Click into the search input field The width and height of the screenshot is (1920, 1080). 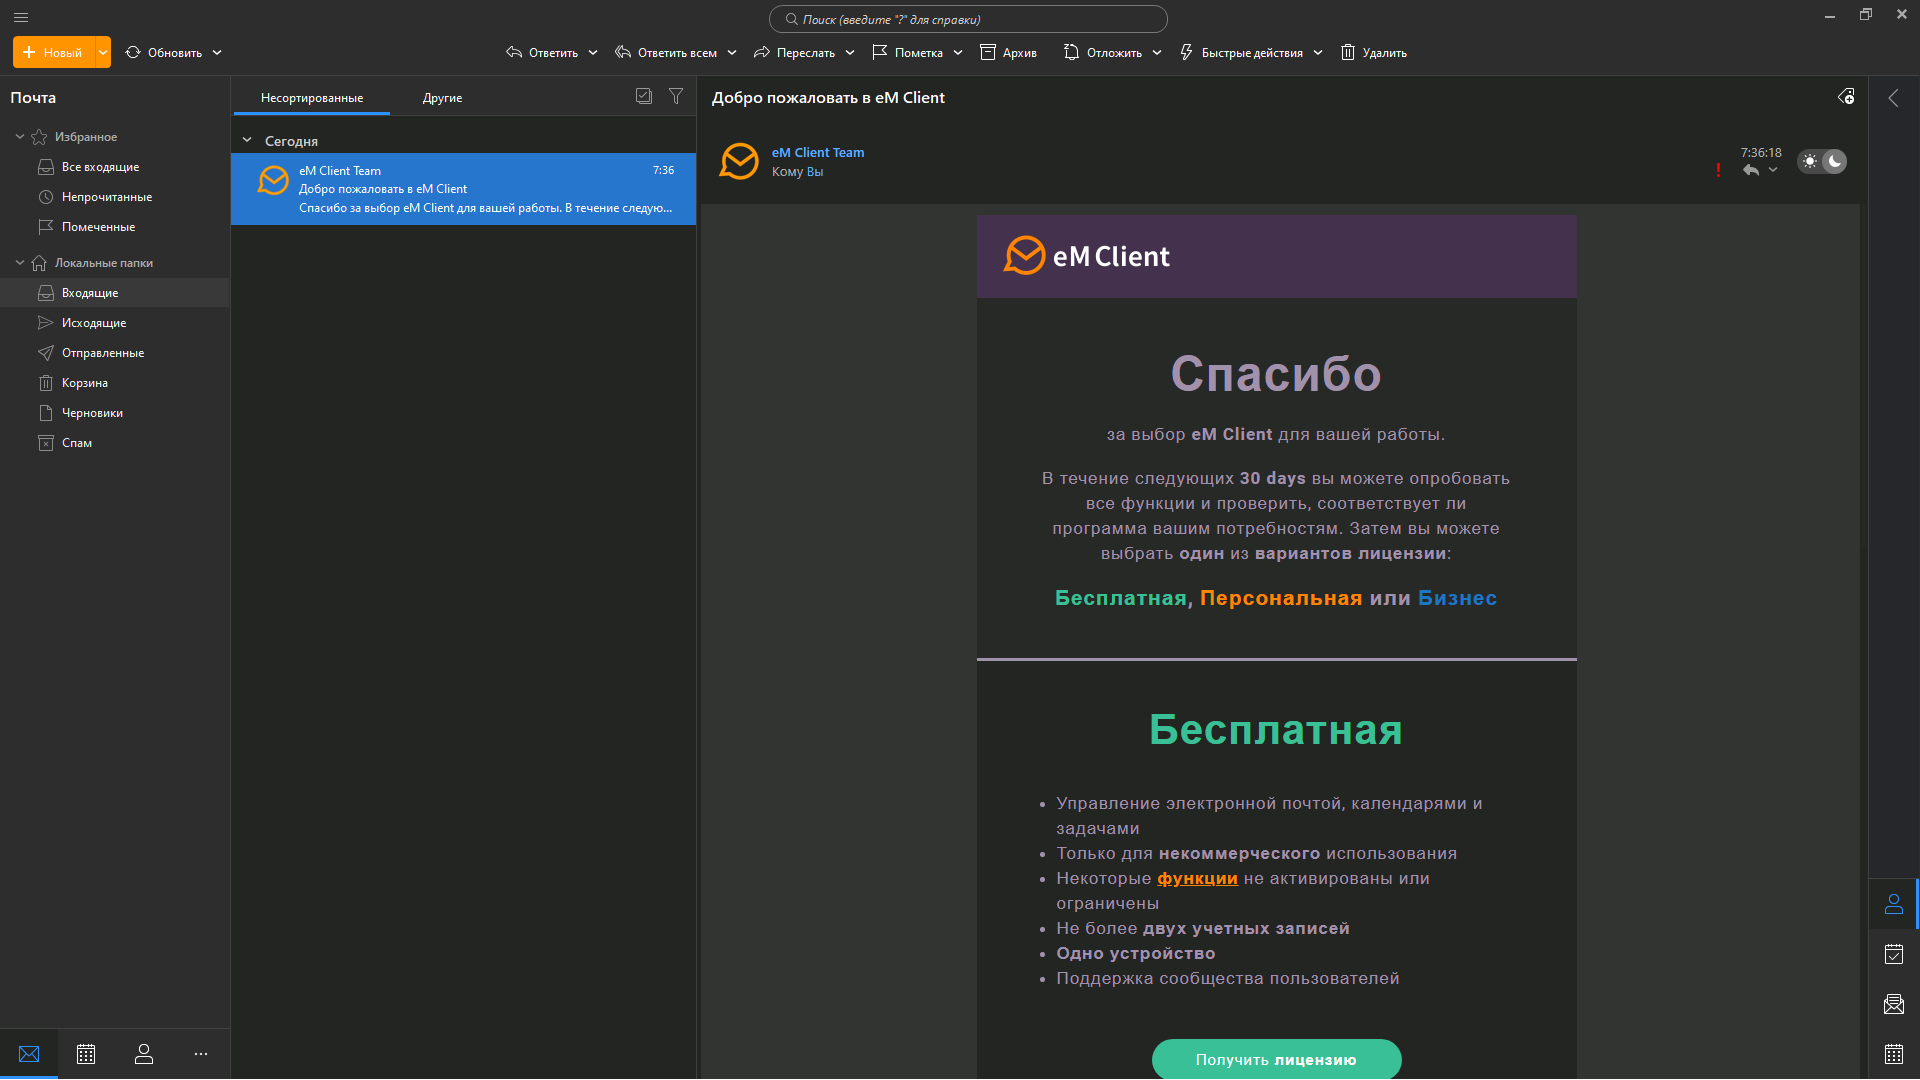pos(968,19)
